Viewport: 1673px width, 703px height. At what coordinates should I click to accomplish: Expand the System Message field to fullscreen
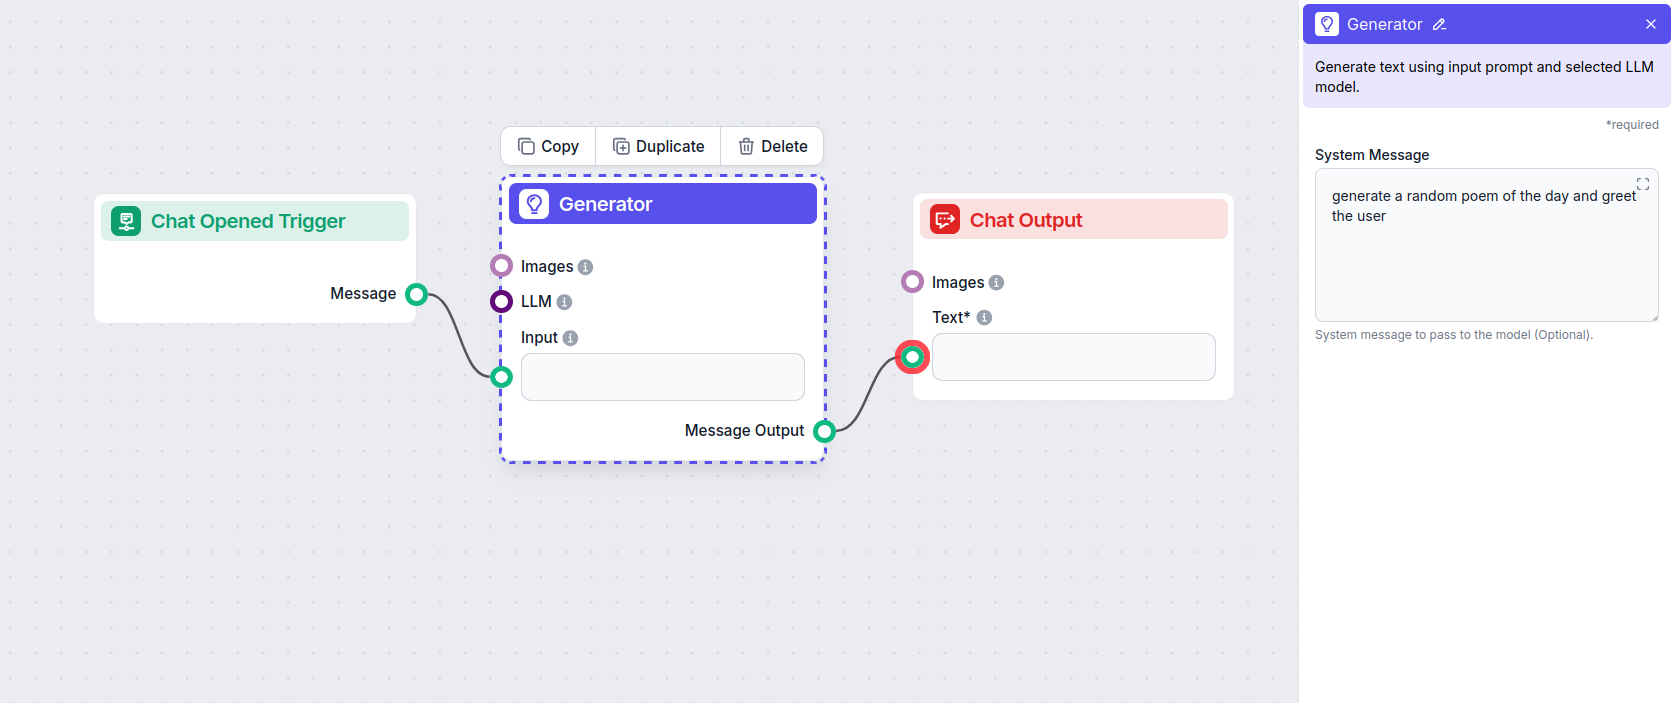coord(1642,184)
